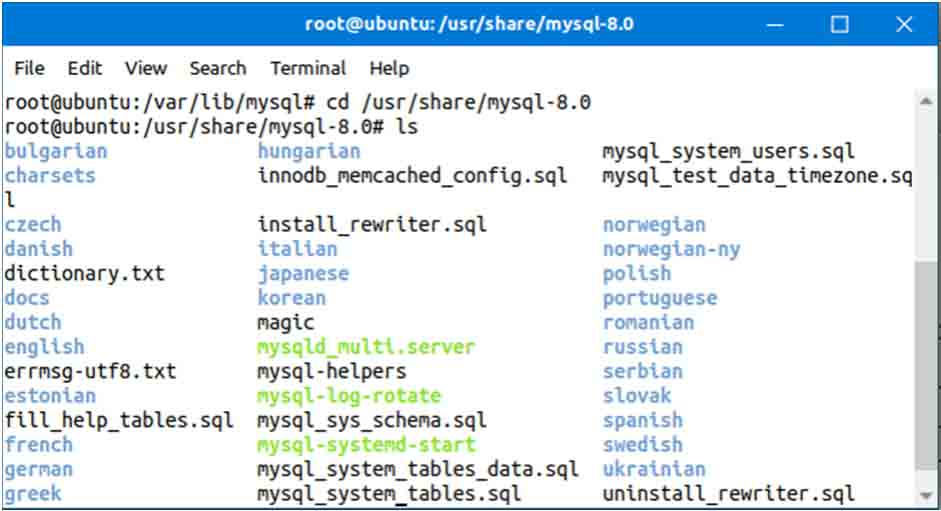Click errmsg-utf8.txt in the listing

pos(91,372)
